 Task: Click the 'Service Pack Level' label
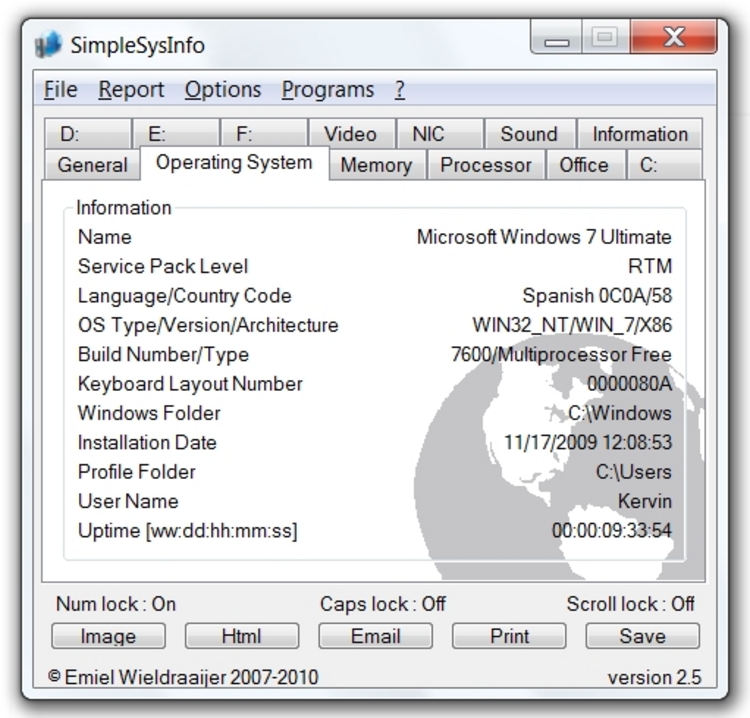tap(163, 266)
